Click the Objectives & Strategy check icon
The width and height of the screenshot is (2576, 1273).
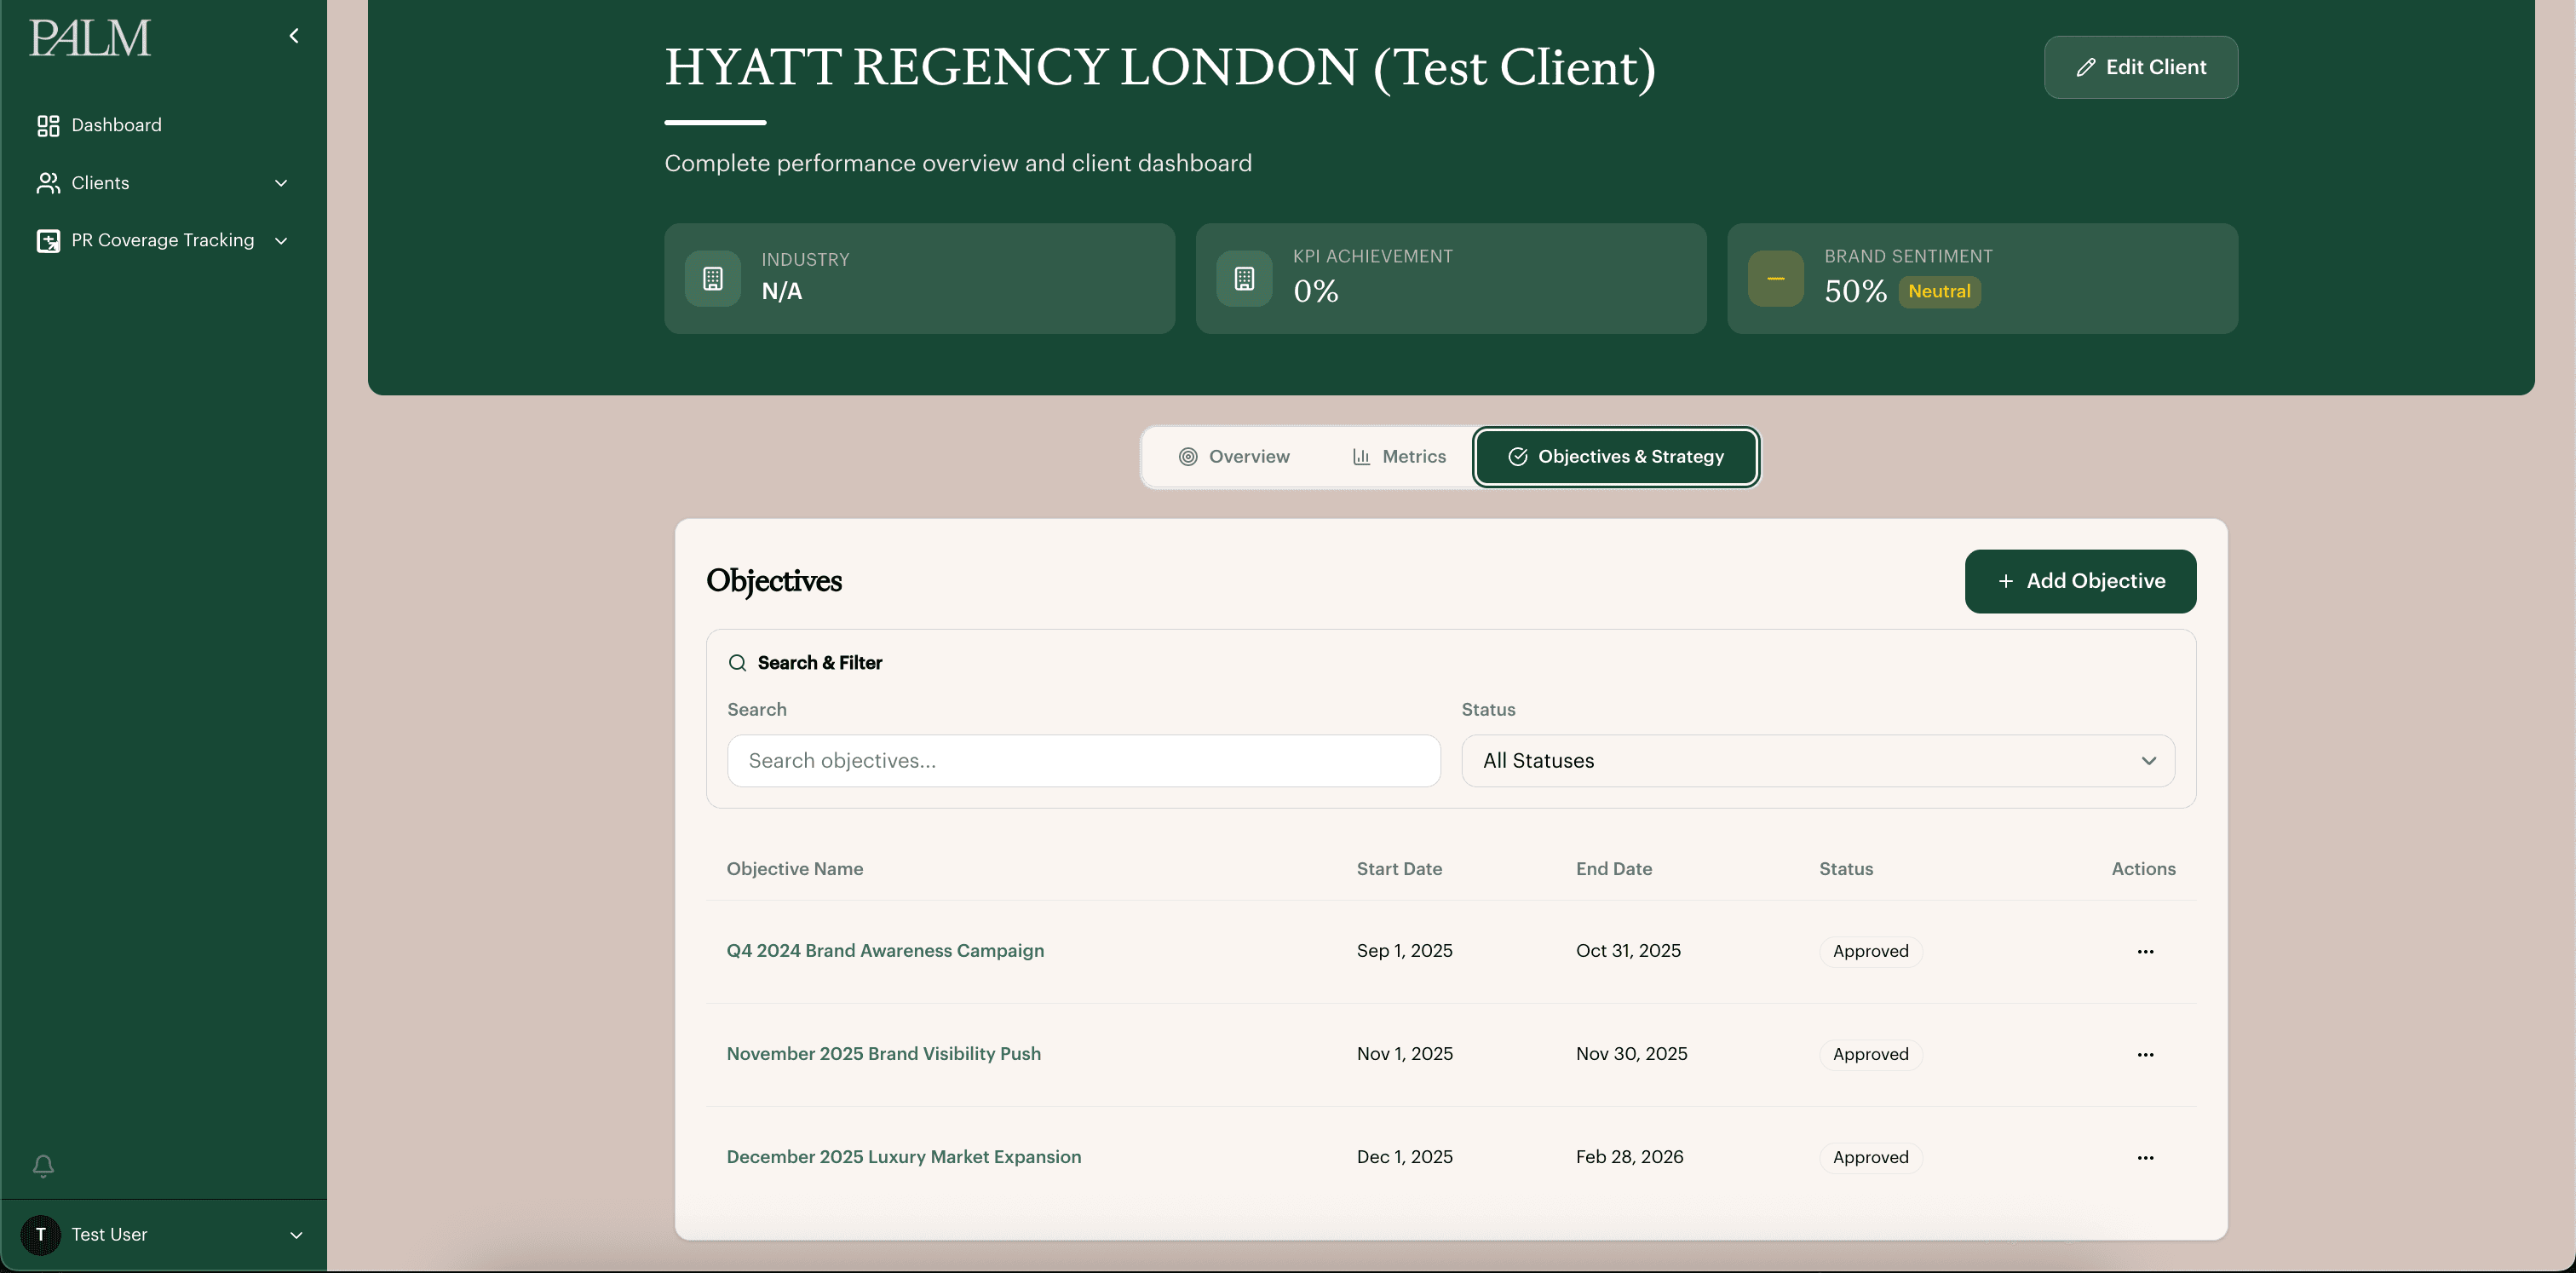pyautogui.click(x=1517, y=457)
